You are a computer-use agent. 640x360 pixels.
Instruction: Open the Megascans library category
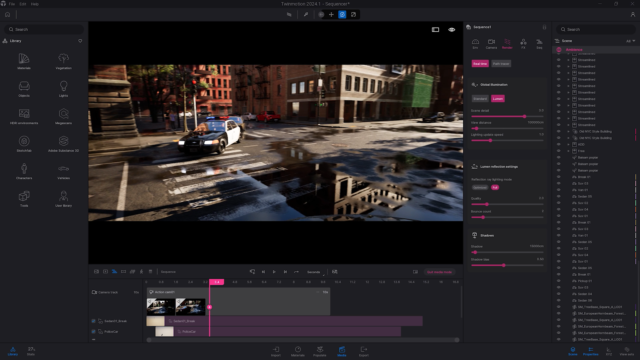63,116
